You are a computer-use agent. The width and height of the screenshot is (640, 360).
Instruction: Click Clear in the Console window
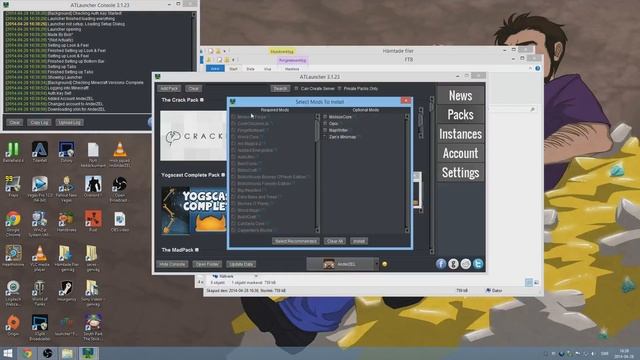click(x=15, y=122)
